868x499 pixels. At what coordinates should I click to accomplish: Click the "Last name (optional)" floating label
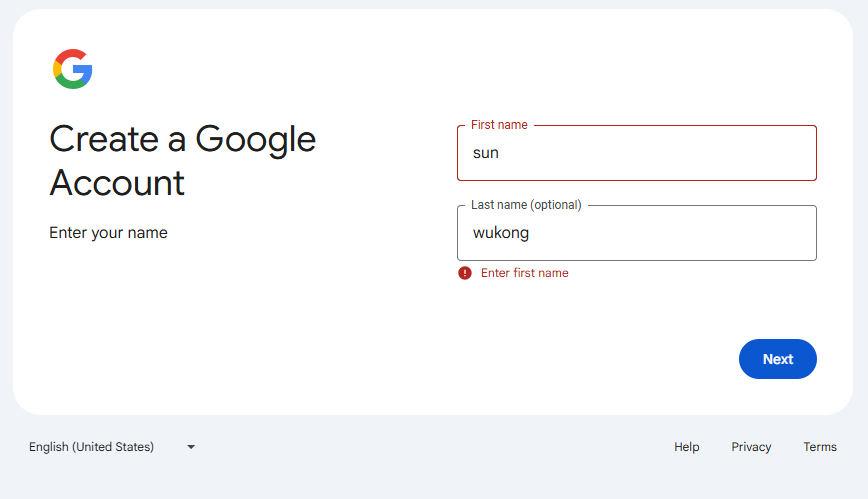coord(526,205)
